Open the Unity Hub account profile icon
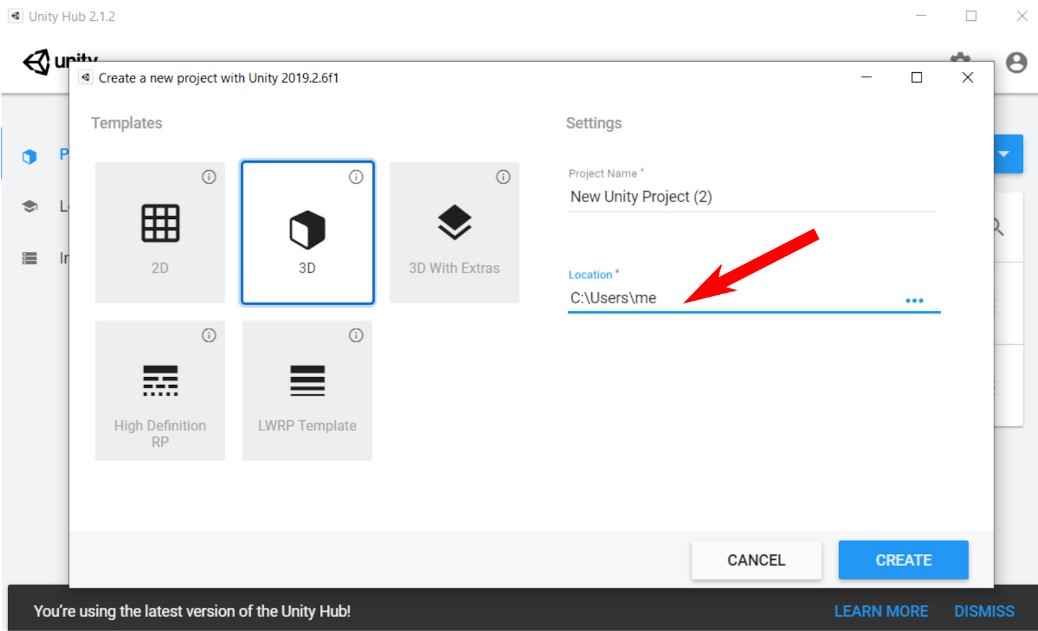Viewport: 1038px width, 631px height. 1016,63
